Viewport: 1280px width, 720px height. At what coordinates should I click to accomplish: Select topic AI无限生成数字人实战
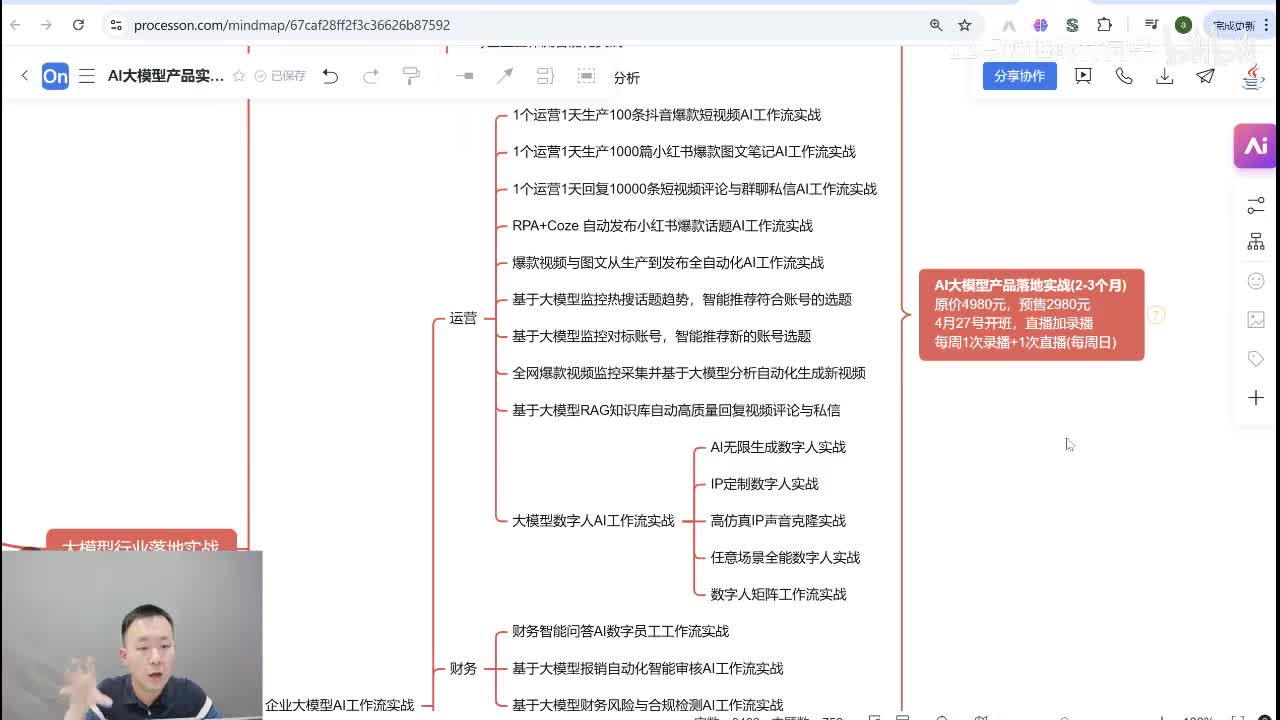pos(778,447)
